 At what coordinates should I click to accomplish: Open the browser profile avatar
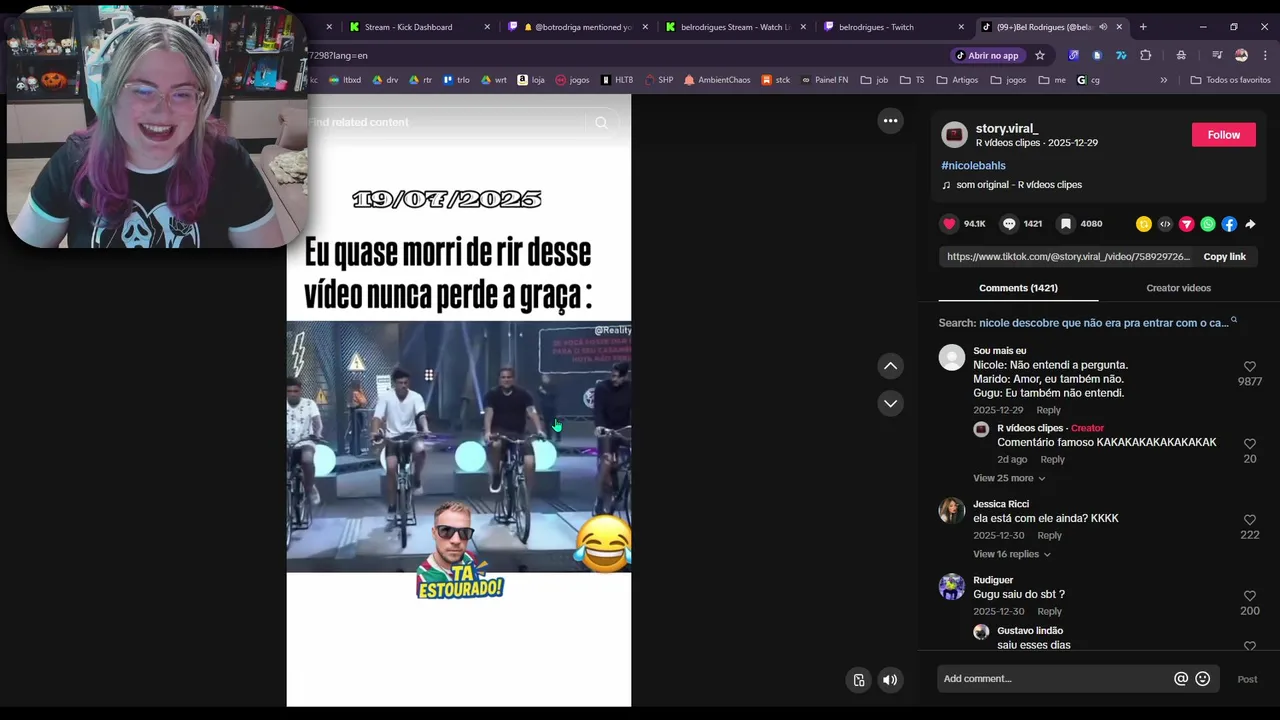[x=1241, y=55]
